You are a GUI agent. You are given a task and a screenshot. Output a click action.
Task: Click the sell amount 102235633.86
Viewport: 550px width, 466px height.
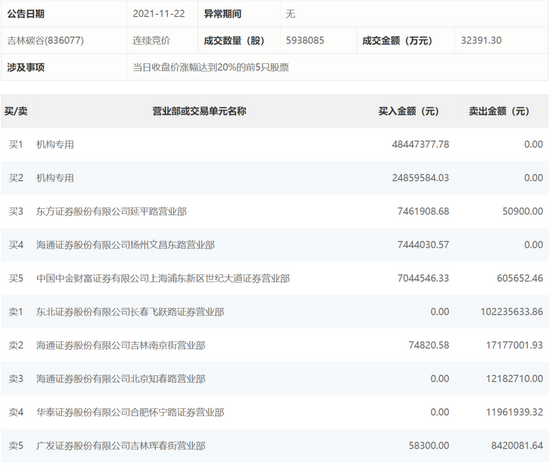[x=511, y=312]
